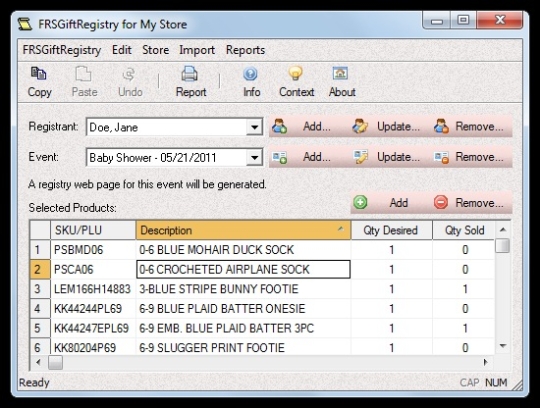Click the blue Info icon
Viewport: 540px width, 408px height.
click(x=250, y=74)
